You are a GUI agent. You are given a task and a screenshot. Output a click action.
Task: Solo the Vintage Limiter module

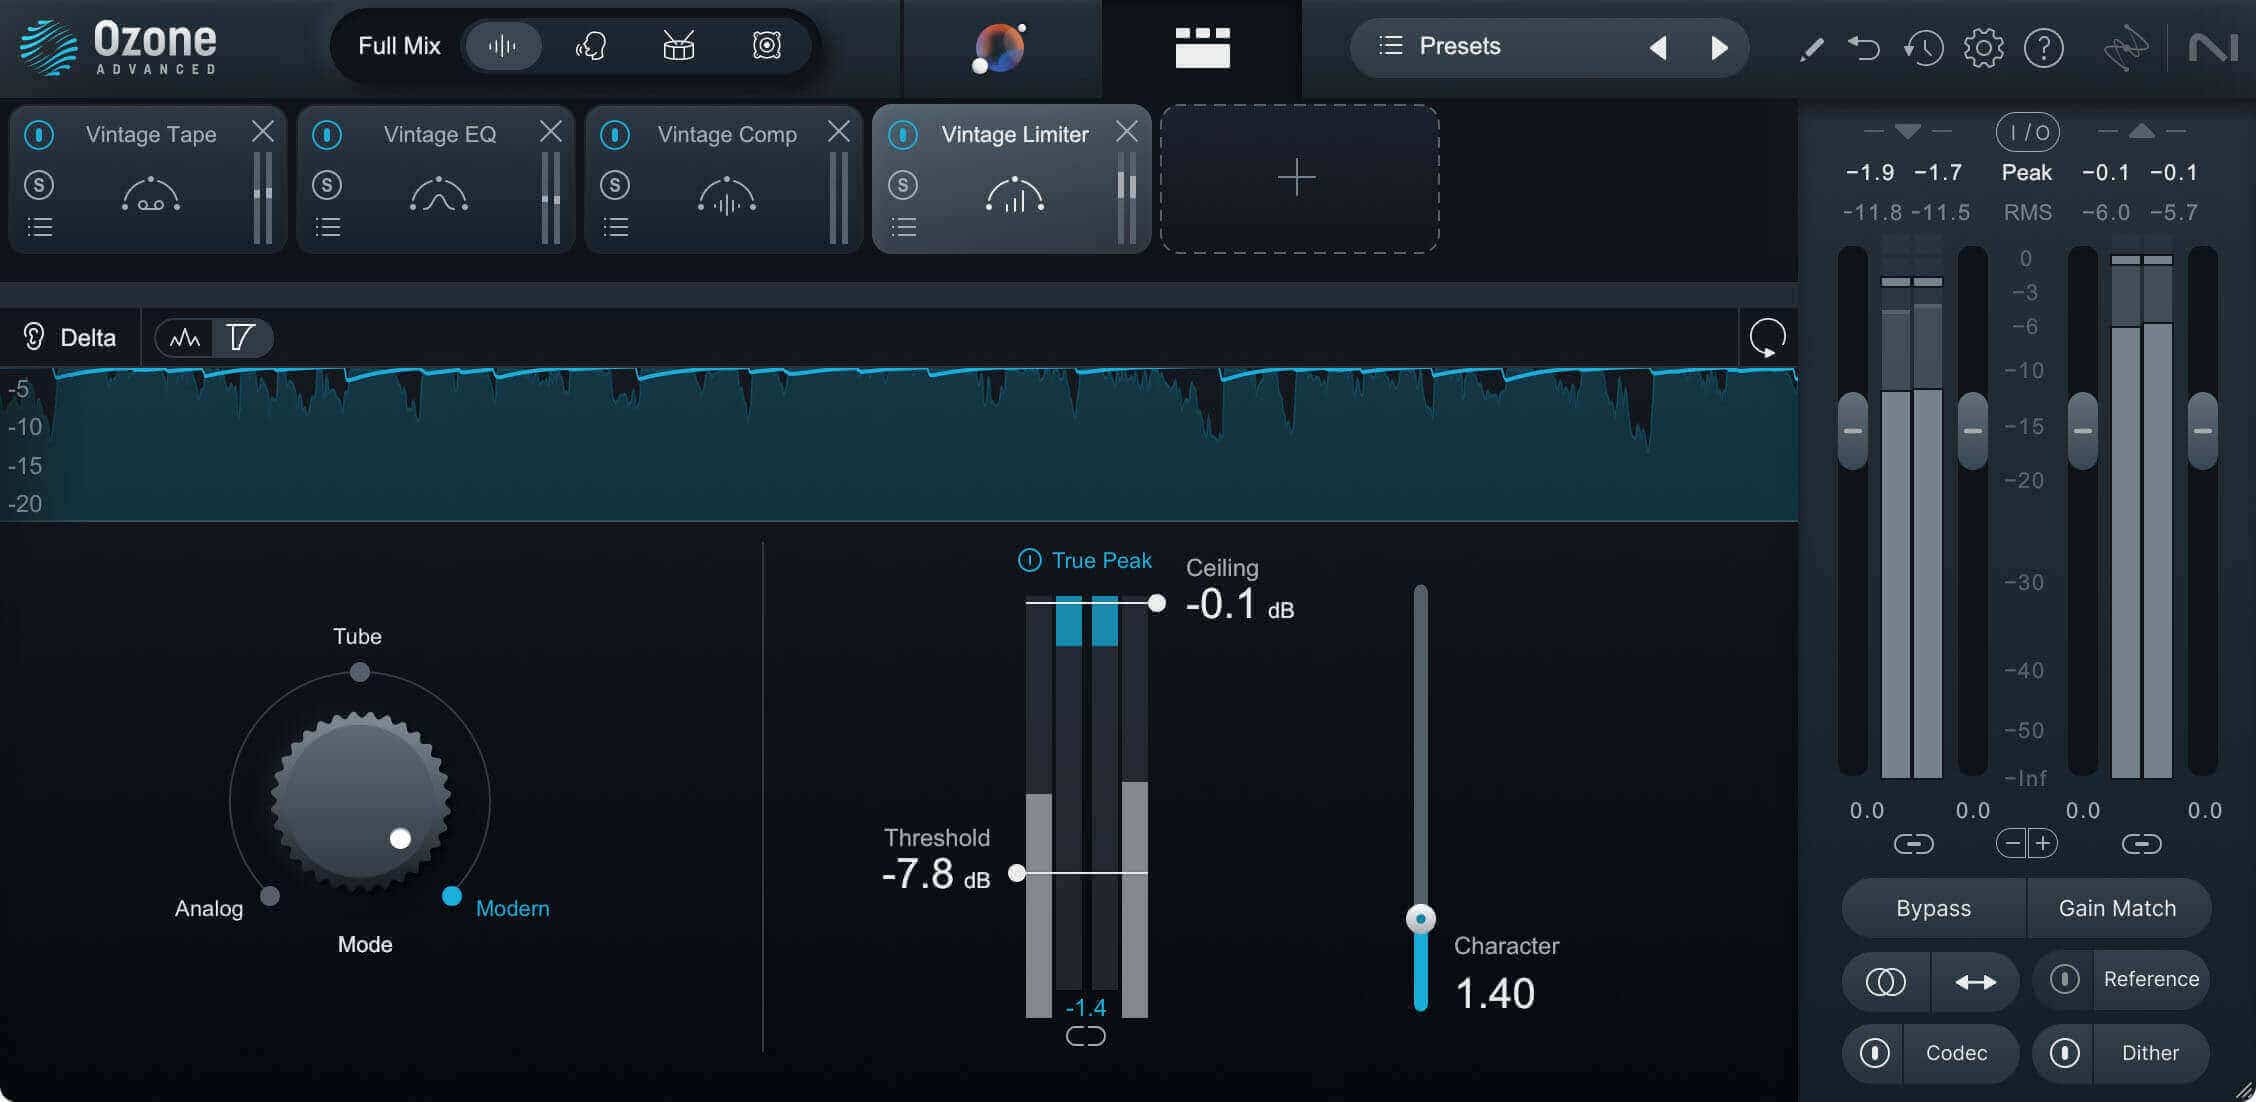[903, 184]
